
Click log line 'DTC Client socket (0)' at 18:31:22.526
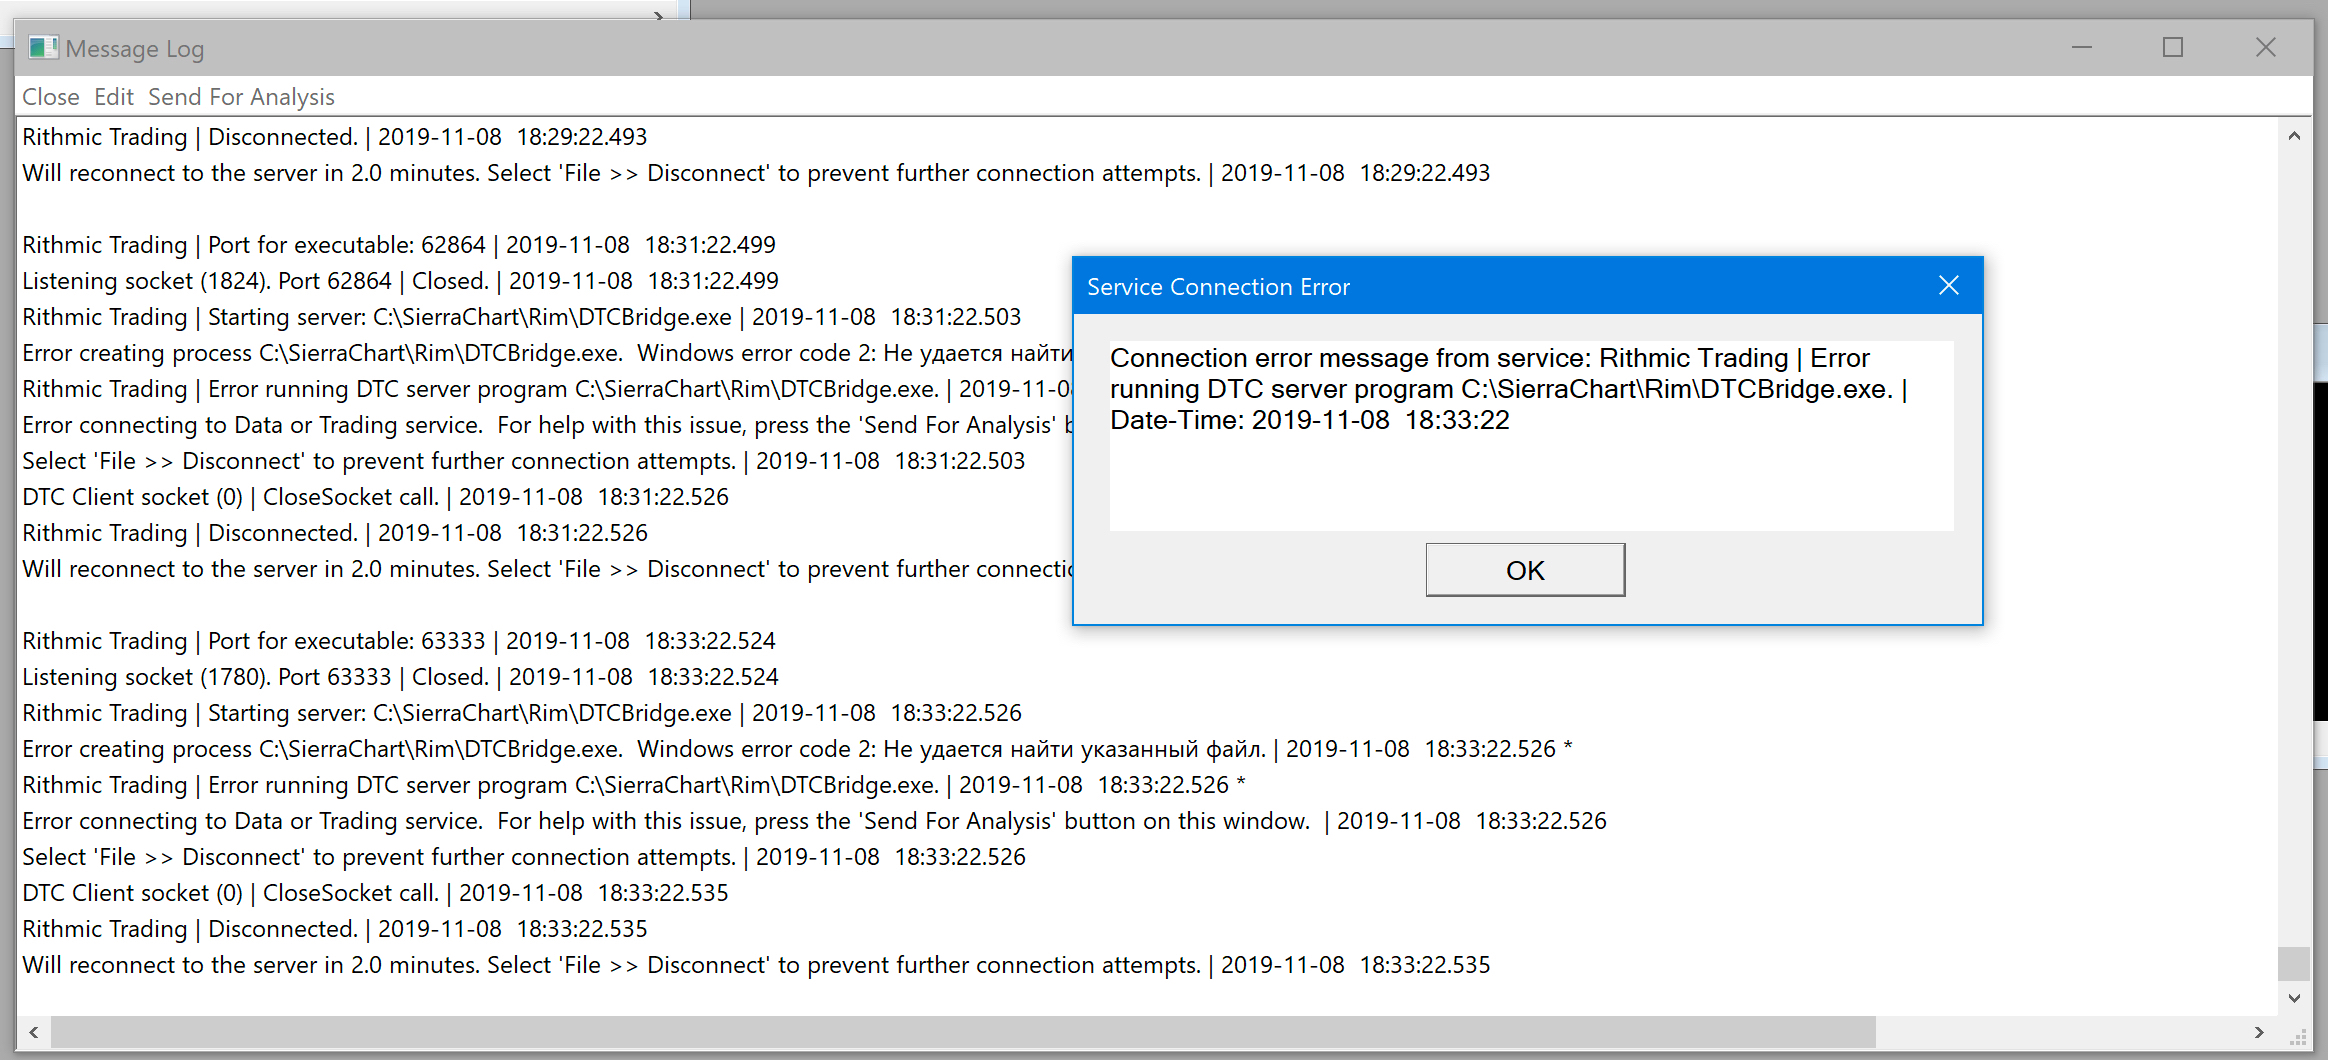pos(376,497)
